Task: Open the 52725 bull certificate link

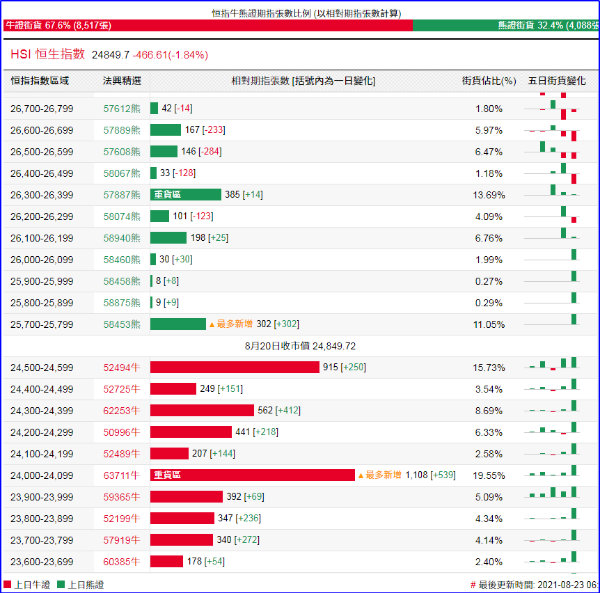Action: (122, 389)
